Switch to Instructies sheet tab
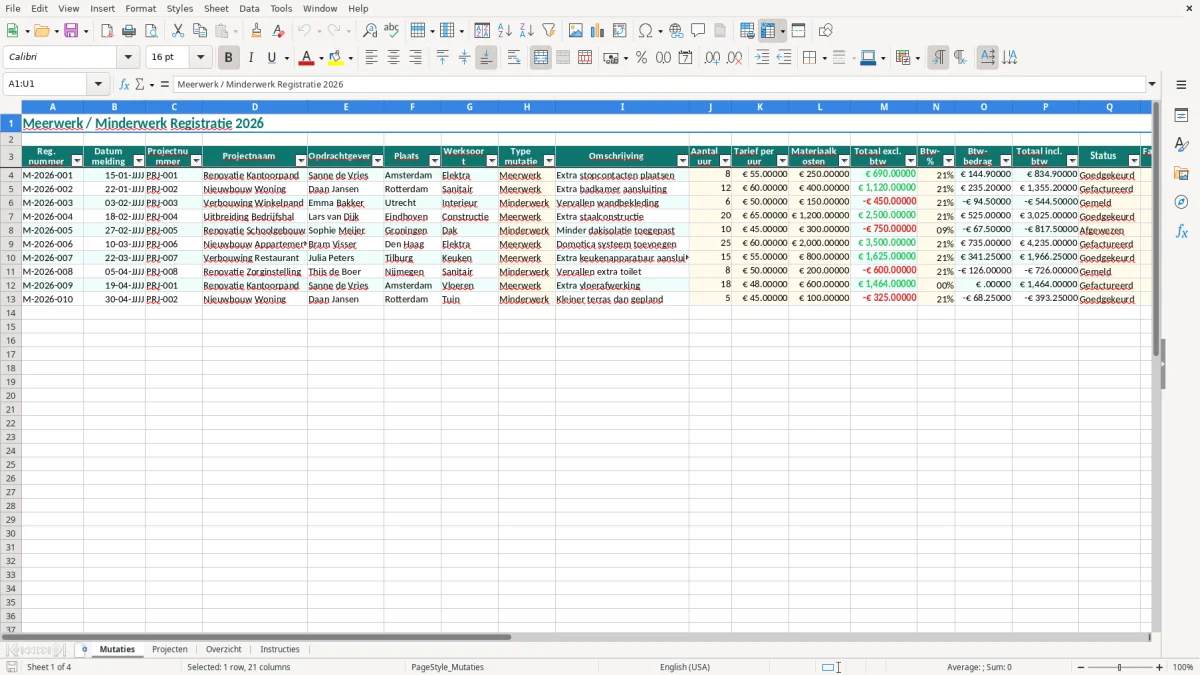 (280, 649)
